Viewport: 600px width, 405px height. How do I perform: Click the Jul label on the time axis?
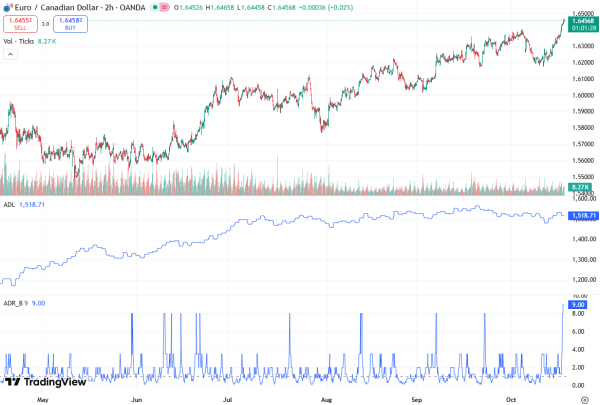(x=228, y=399)
